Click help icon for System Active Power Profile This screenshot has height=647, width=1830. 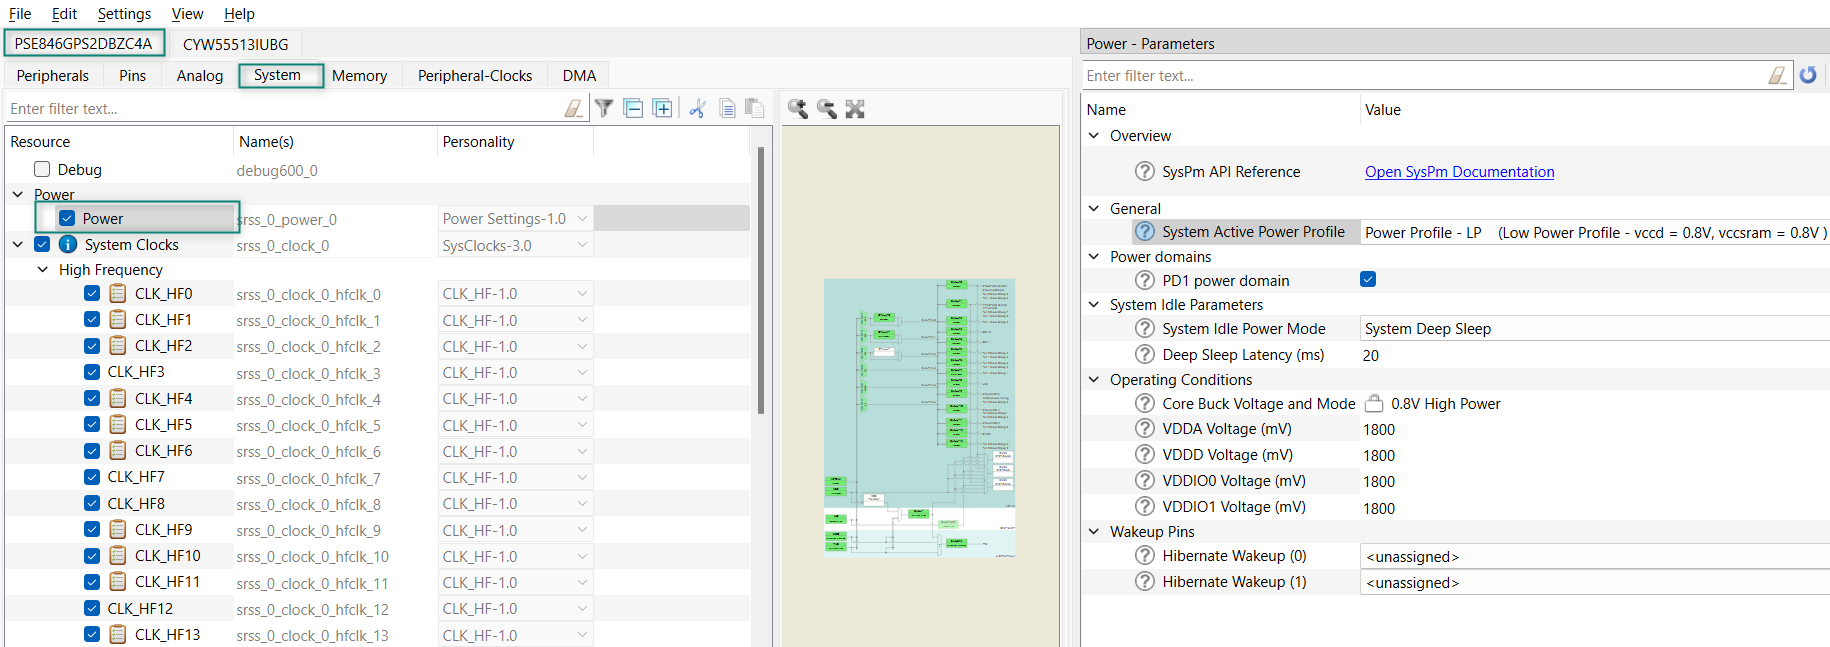(1145, 232)
